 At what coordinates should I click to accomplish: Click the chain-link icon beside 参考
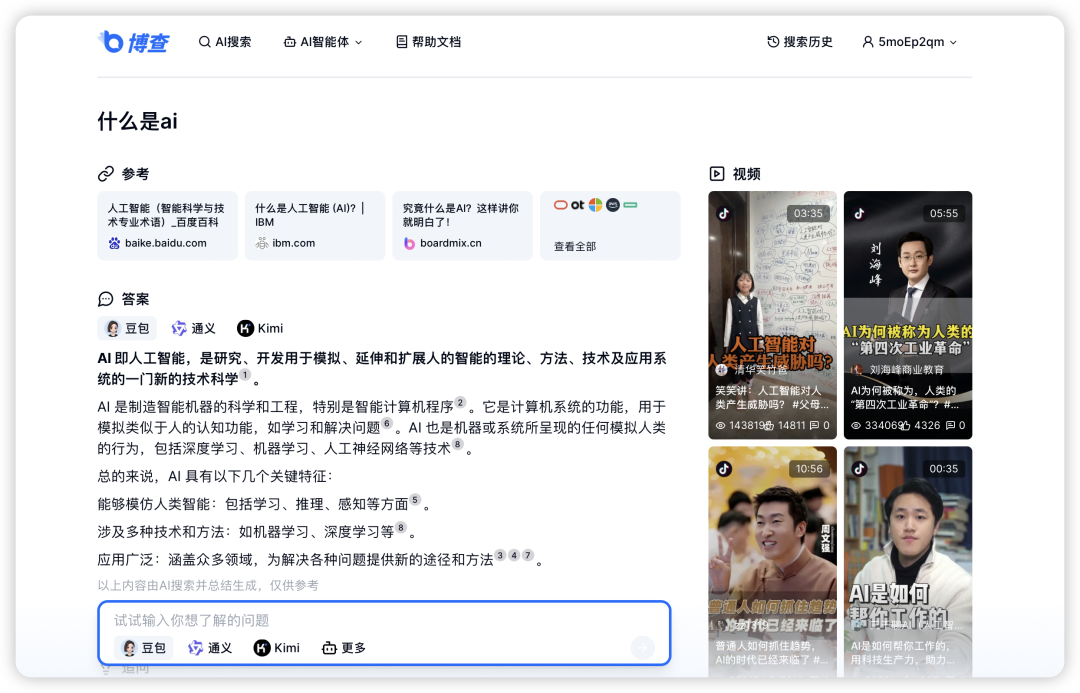(x=104, y=172)
